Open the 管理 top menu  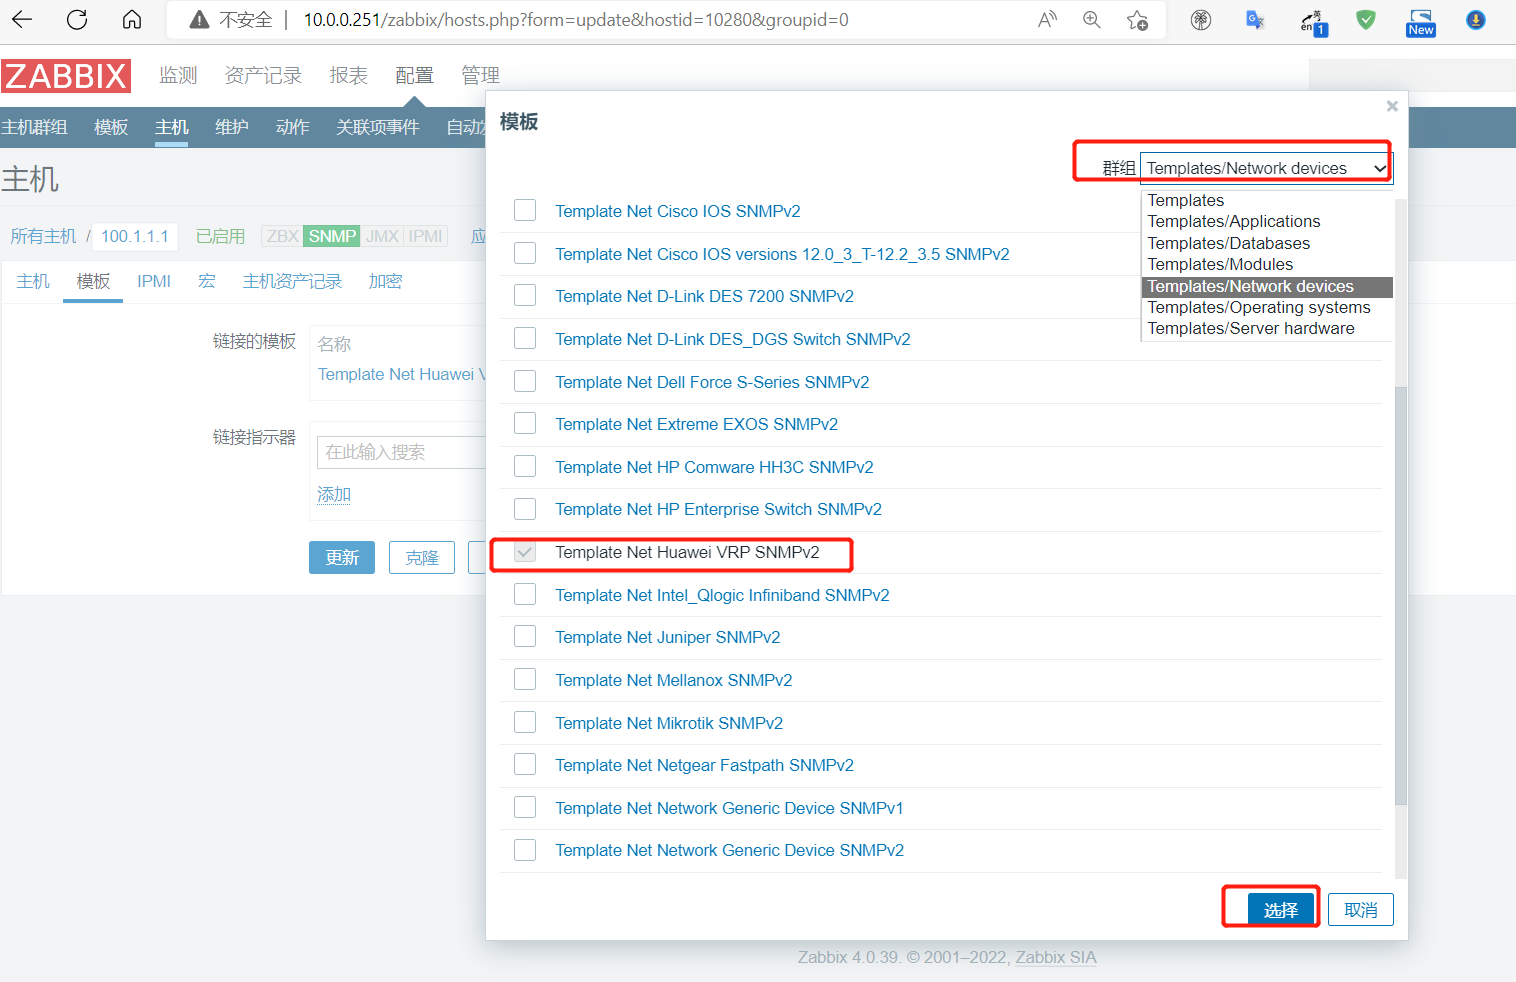coord(480,75)
